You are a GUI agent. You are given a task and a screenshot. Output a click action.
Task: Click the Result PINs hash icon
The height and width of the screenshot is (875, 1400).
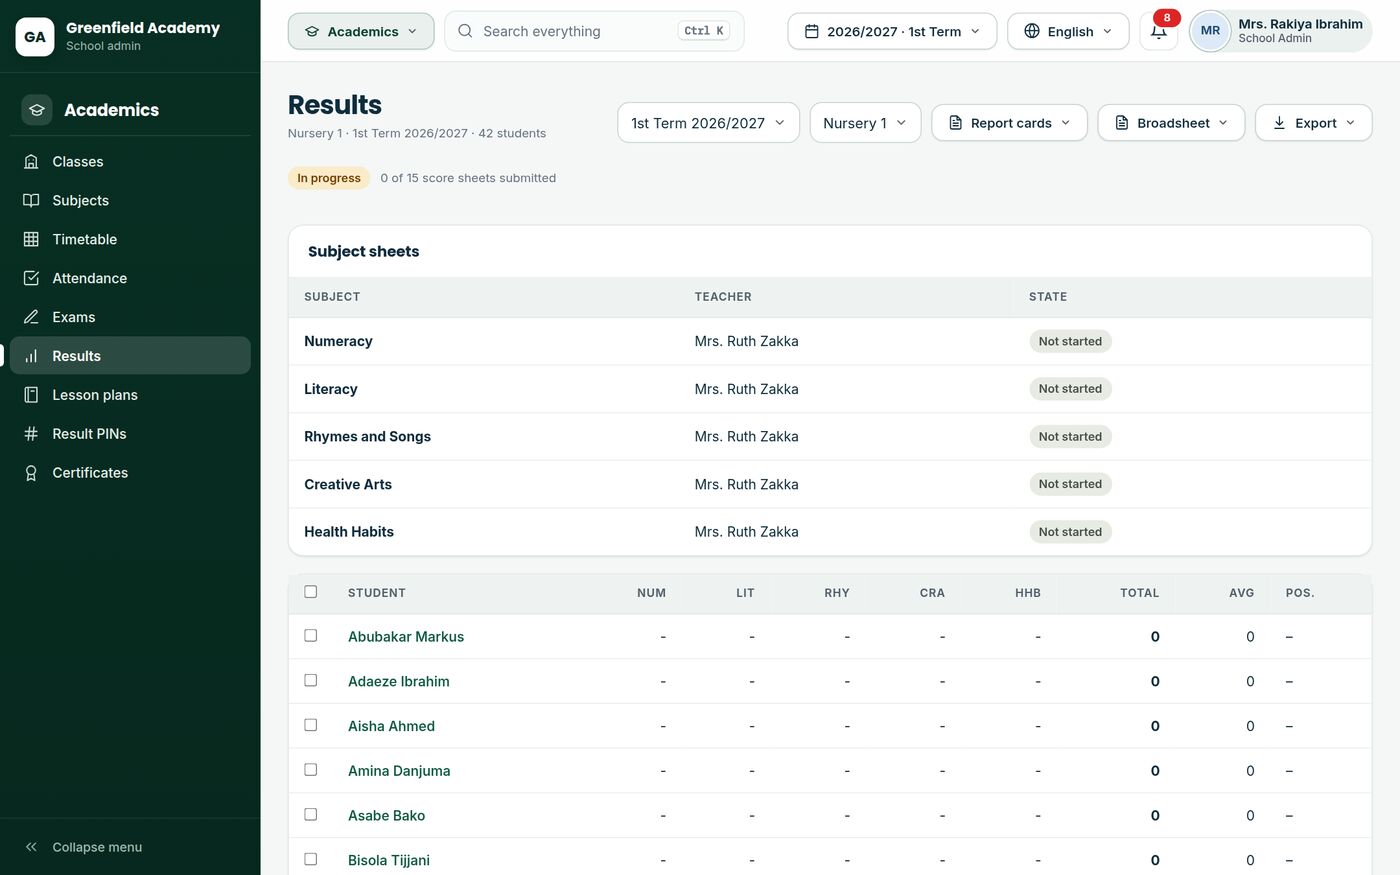(x=31, y=434)
